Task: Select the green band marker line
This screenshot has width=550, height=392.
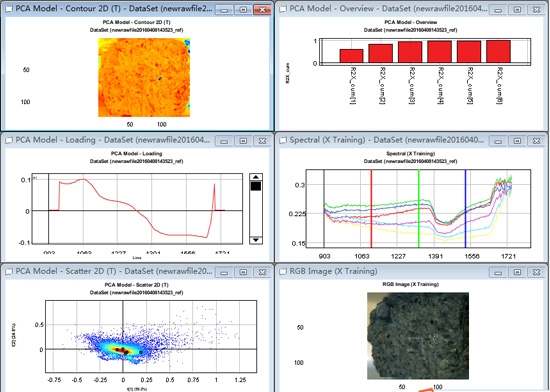Action: point(418,209)
